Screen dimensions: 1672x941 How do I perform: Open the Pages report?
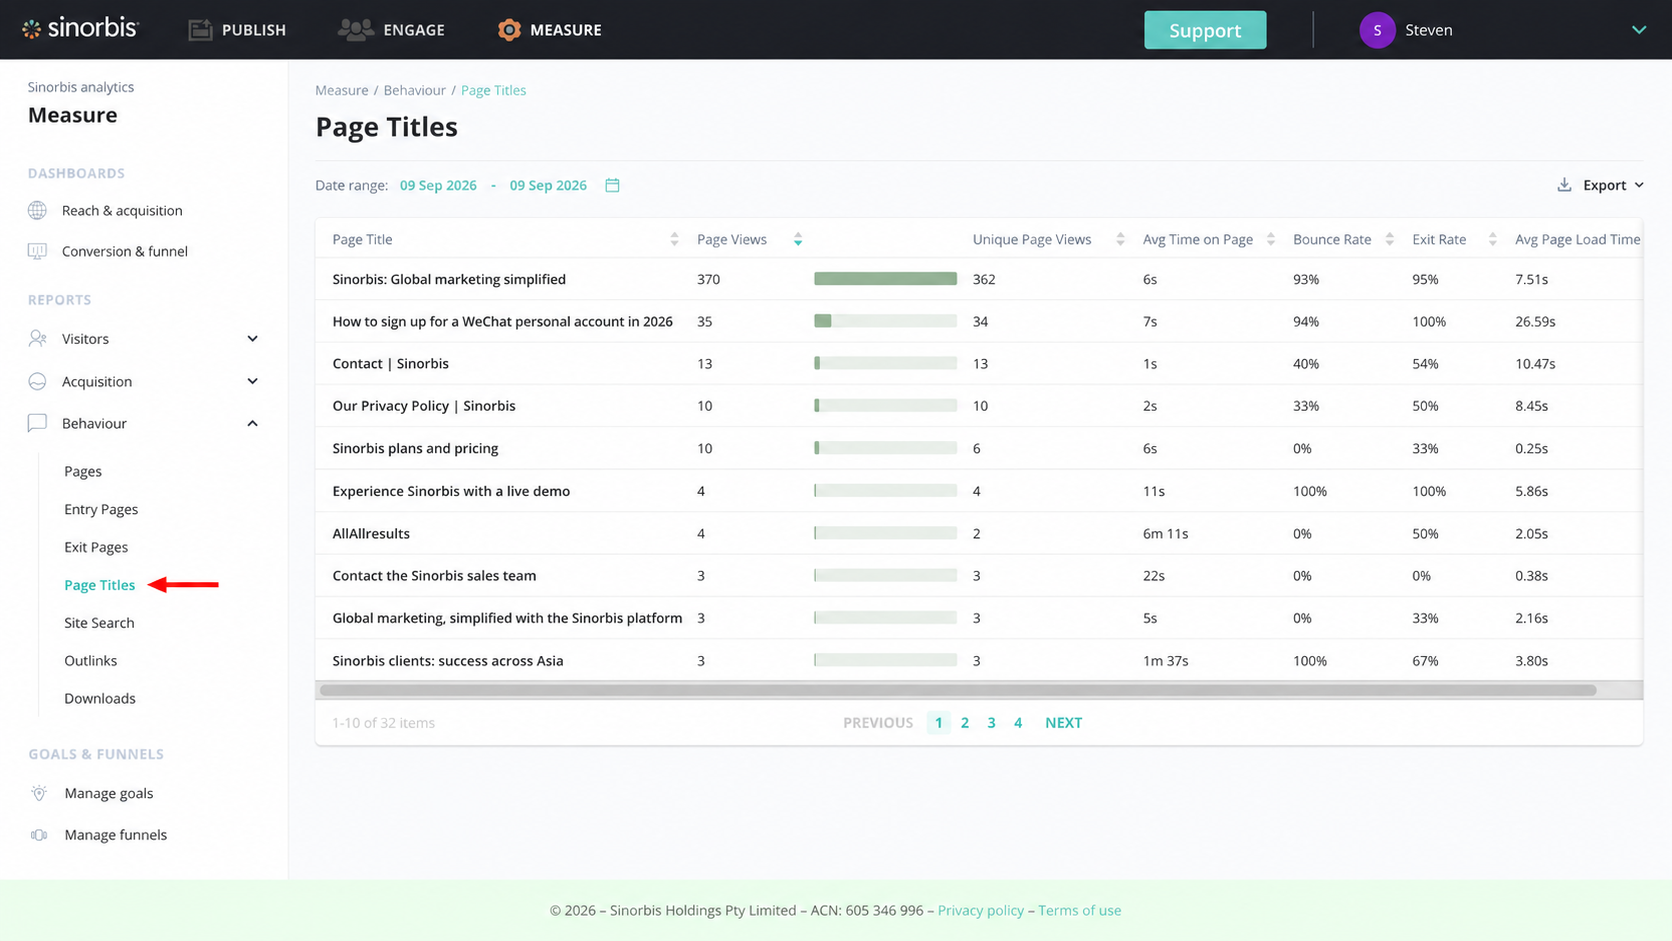coord(83,471)
